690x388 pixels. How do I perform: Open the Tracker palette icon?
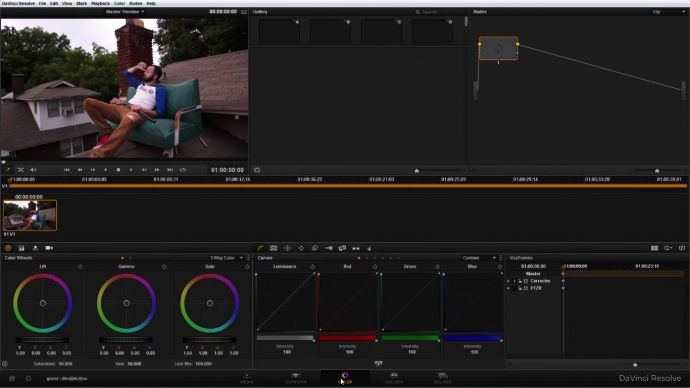tap(301, 248)
